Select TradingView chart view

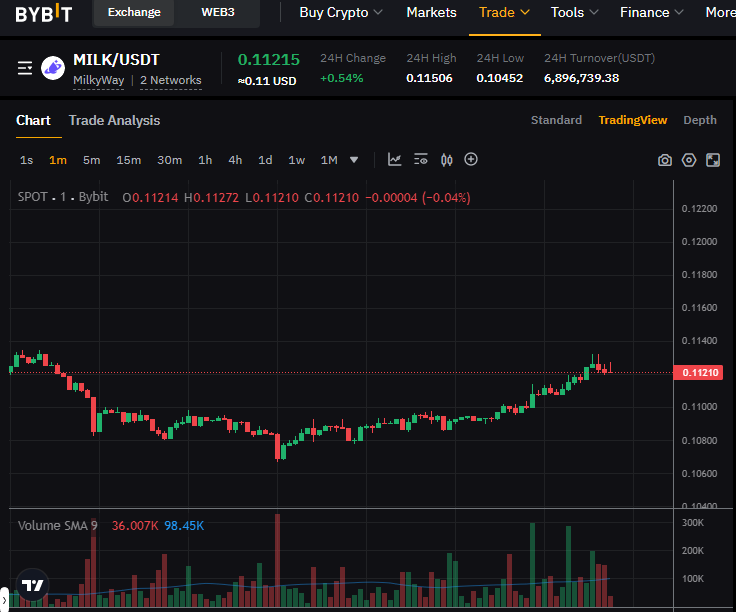pos(633,120)
